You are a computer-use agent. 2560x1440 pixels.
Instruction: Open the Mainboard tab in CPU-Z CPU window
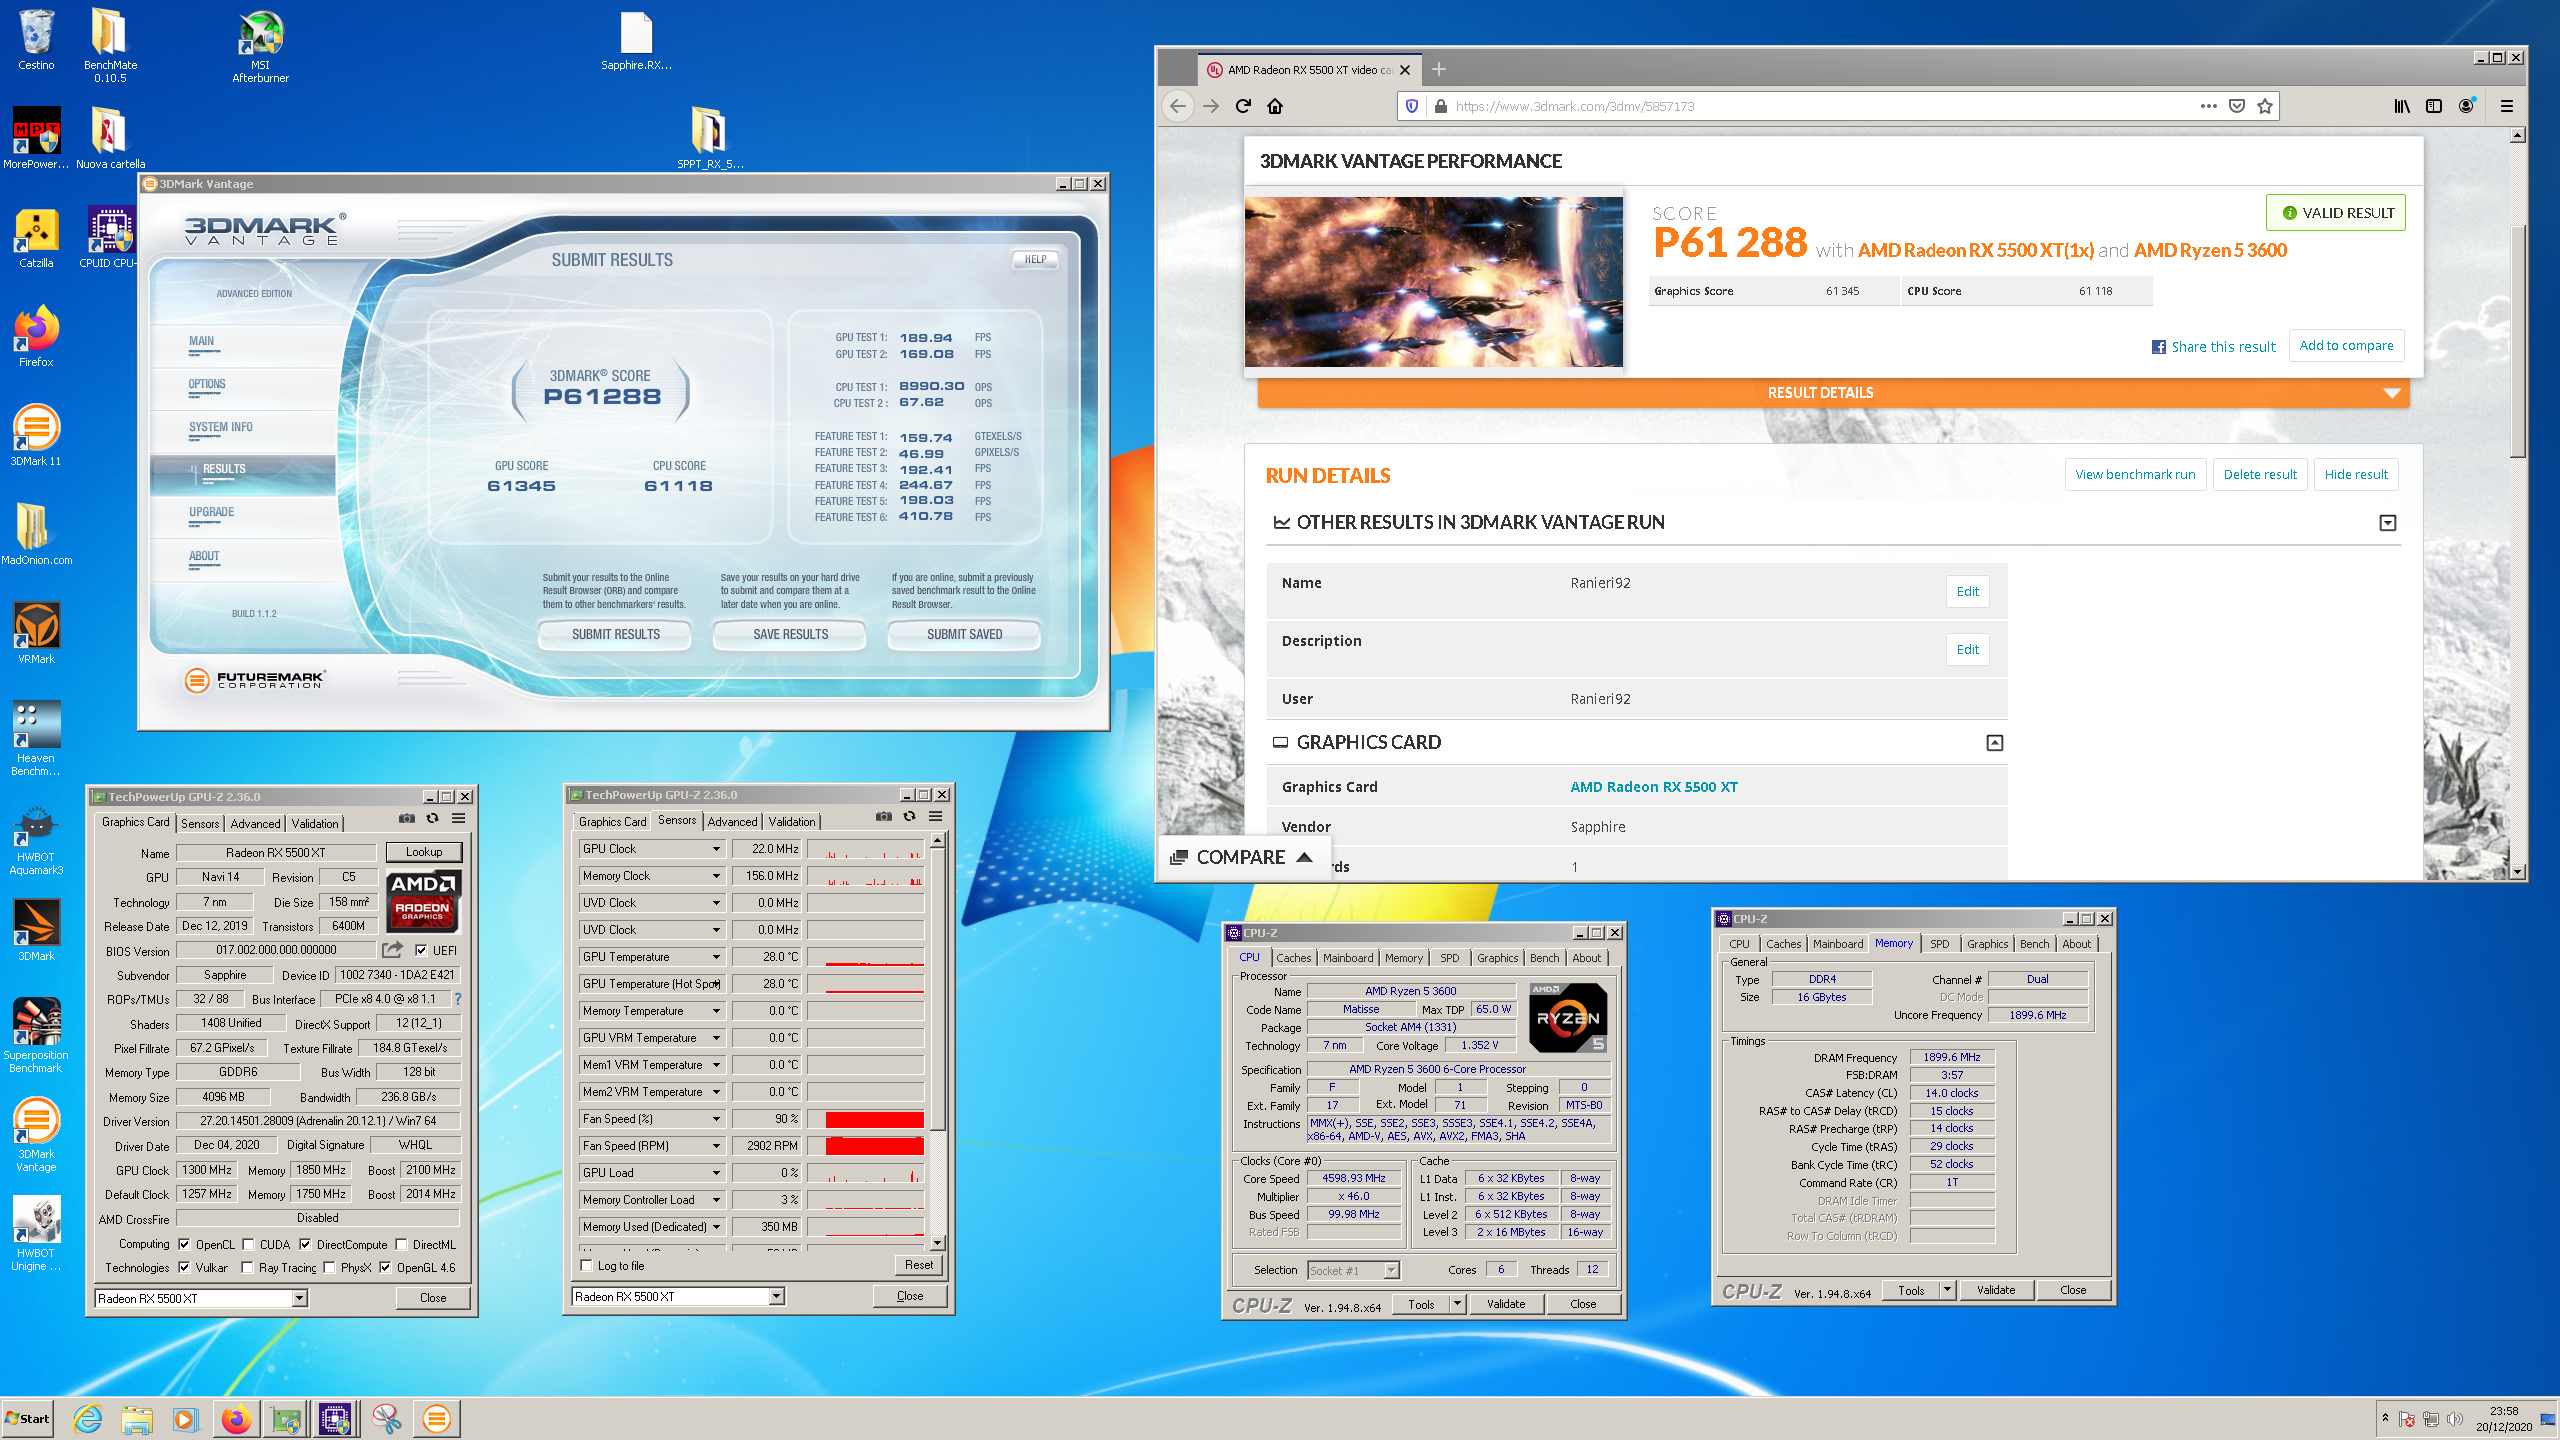(1348, 957)
